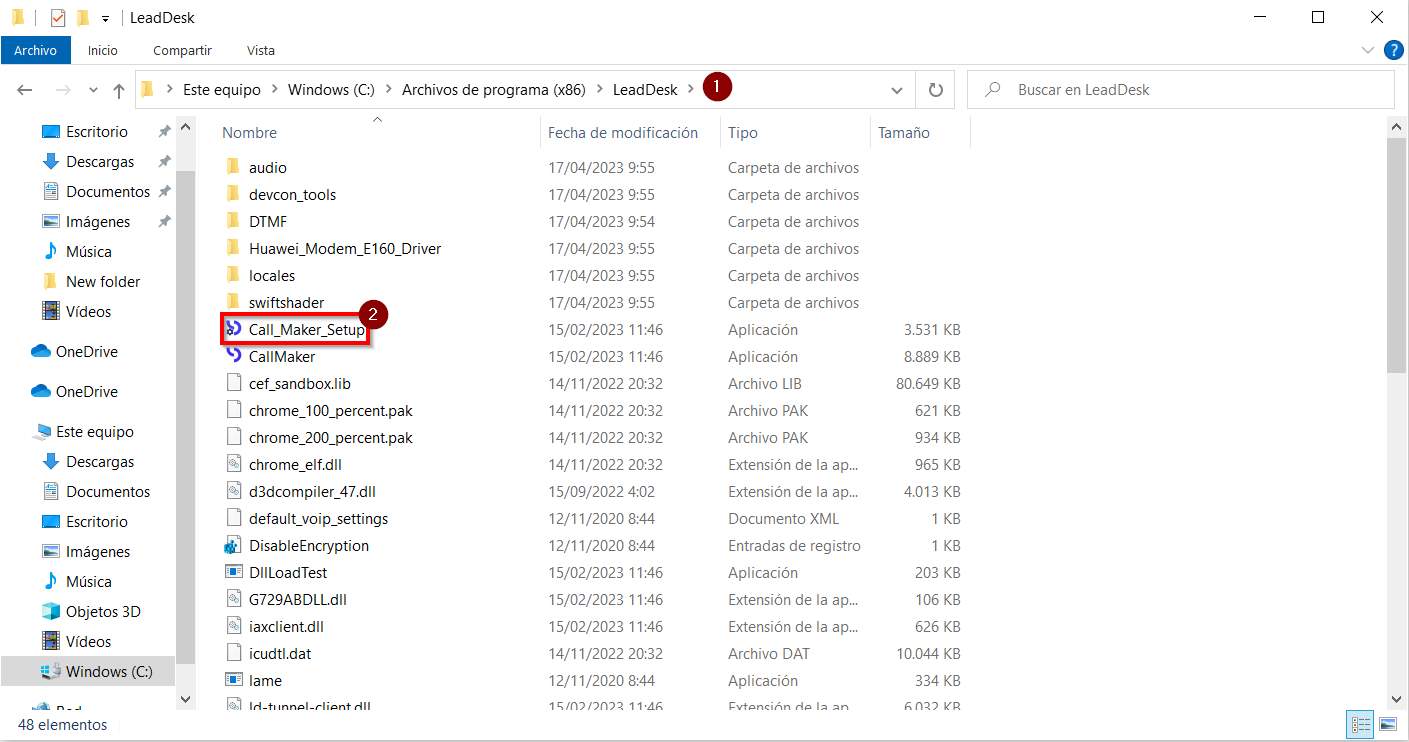This screenshot has height=742, width=1409.
Task: Click the DllLoadTest application icon
Action: [233, 572]
